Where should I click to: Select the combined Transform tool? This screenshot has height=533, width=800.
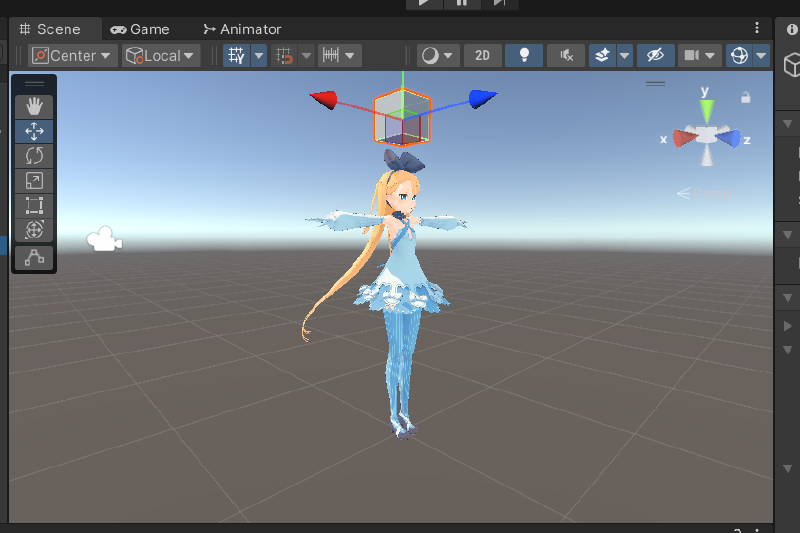coord(34,231)
